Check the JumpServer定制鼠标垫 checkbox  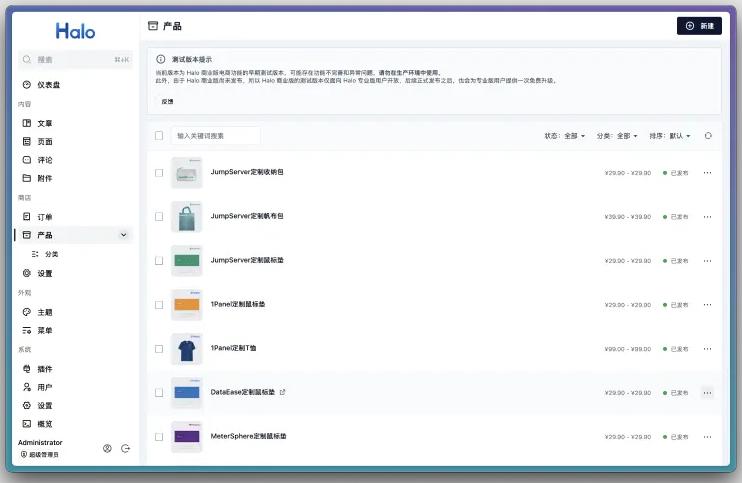[159, 261]
